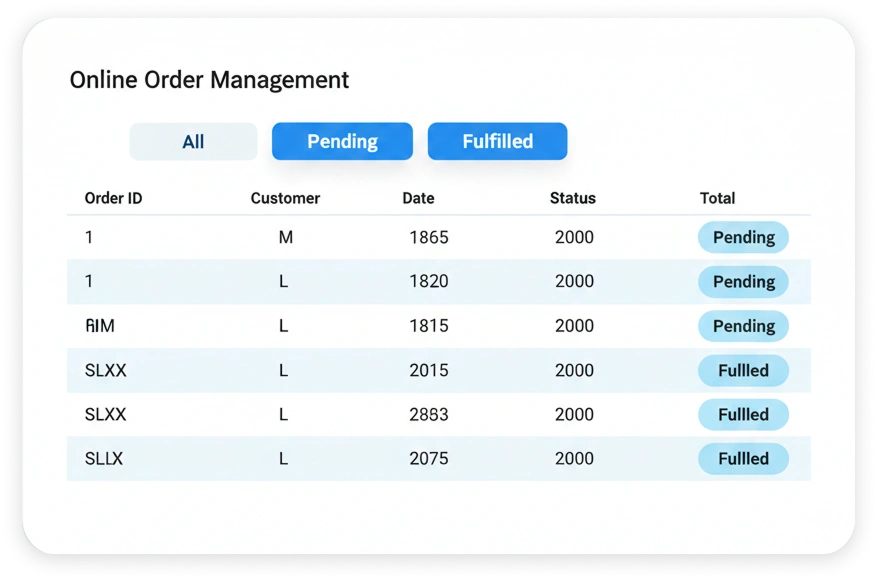
Task: Click the Pending badge in the RIM row
Action: click(743, 326)
